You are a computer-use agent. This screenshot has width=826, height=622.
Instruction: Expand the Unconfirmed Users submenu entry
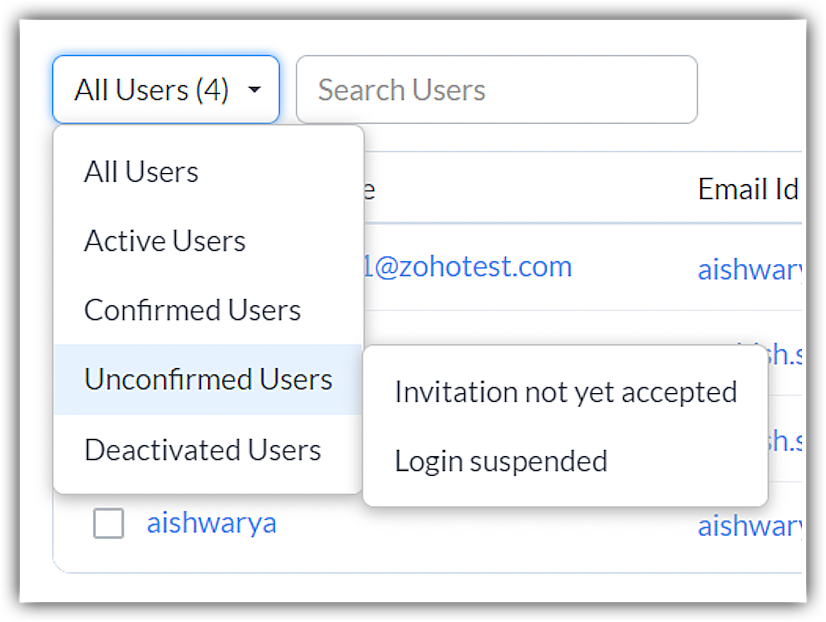click(x=208, y=380)
